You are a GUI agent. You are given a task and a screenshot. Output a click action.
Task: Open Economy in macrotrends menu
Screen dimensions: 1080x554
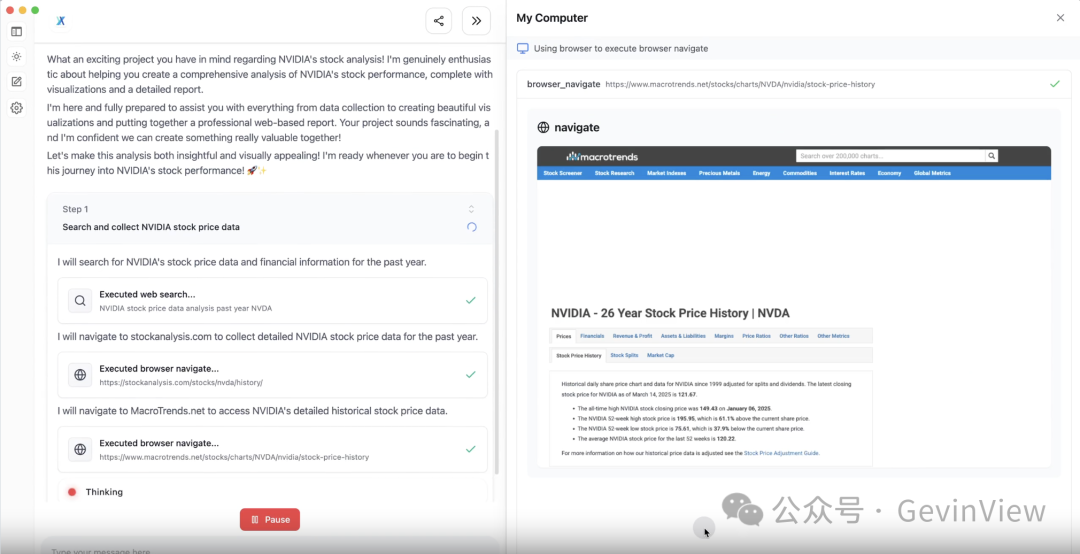[889, 173]
